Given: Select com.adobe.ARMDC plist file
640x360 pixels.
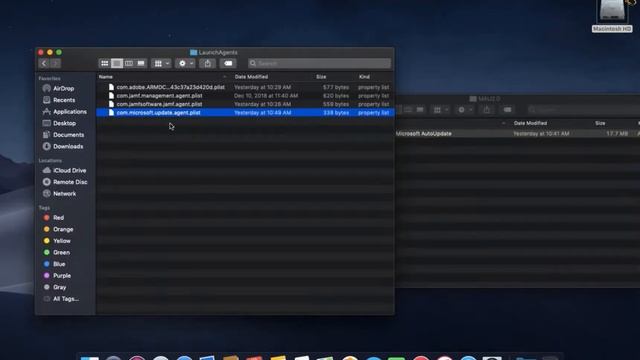Looking at the screenshot, I should (x=245, y=87).
